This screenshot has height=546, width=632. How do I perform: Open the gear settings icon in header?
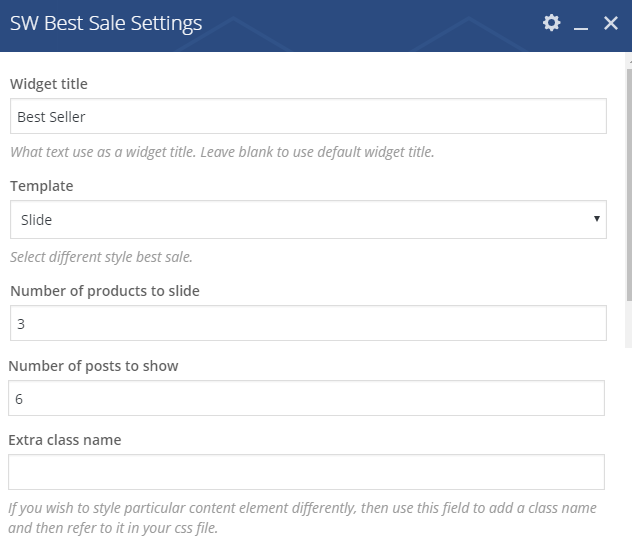pyautogui.click(x=551, y=23)
